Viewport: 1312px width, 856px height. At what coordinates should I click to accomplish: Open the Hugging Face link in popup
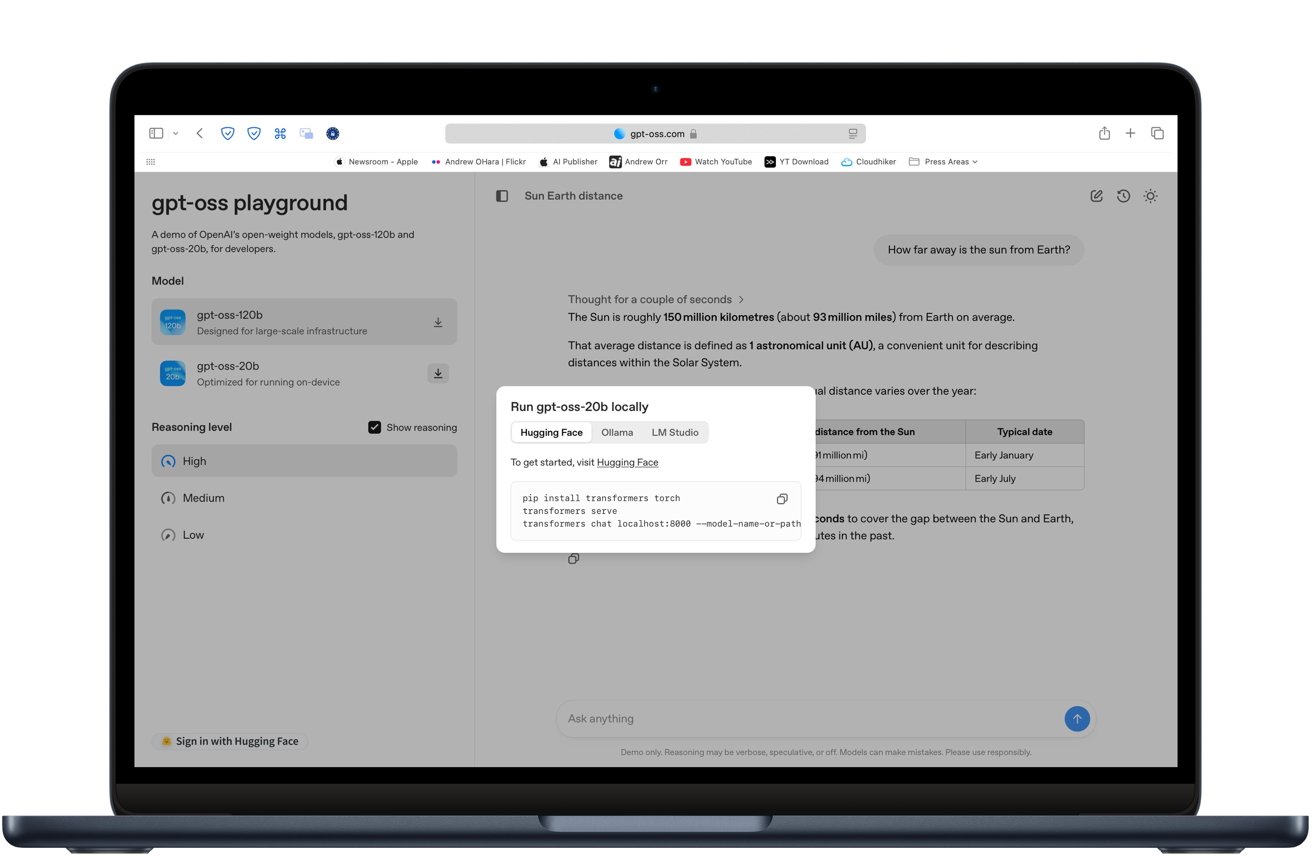(x=627, y=462)
